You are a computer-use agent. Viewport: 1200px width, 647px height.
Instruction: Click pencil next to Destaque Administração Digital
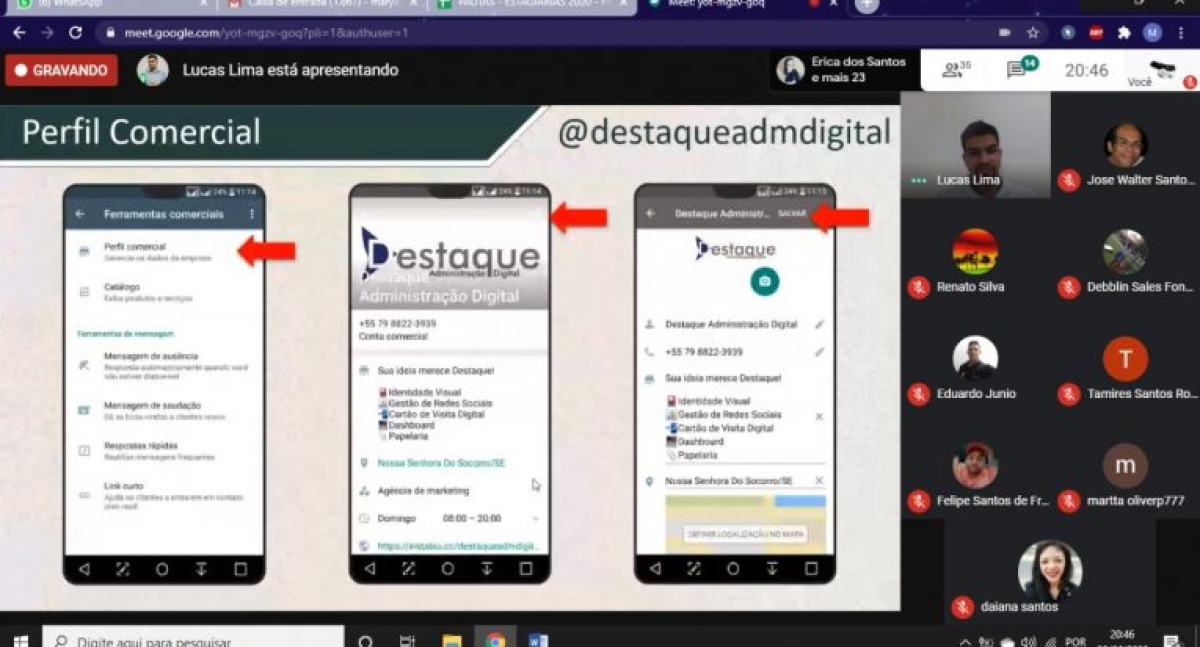[819, 324]
